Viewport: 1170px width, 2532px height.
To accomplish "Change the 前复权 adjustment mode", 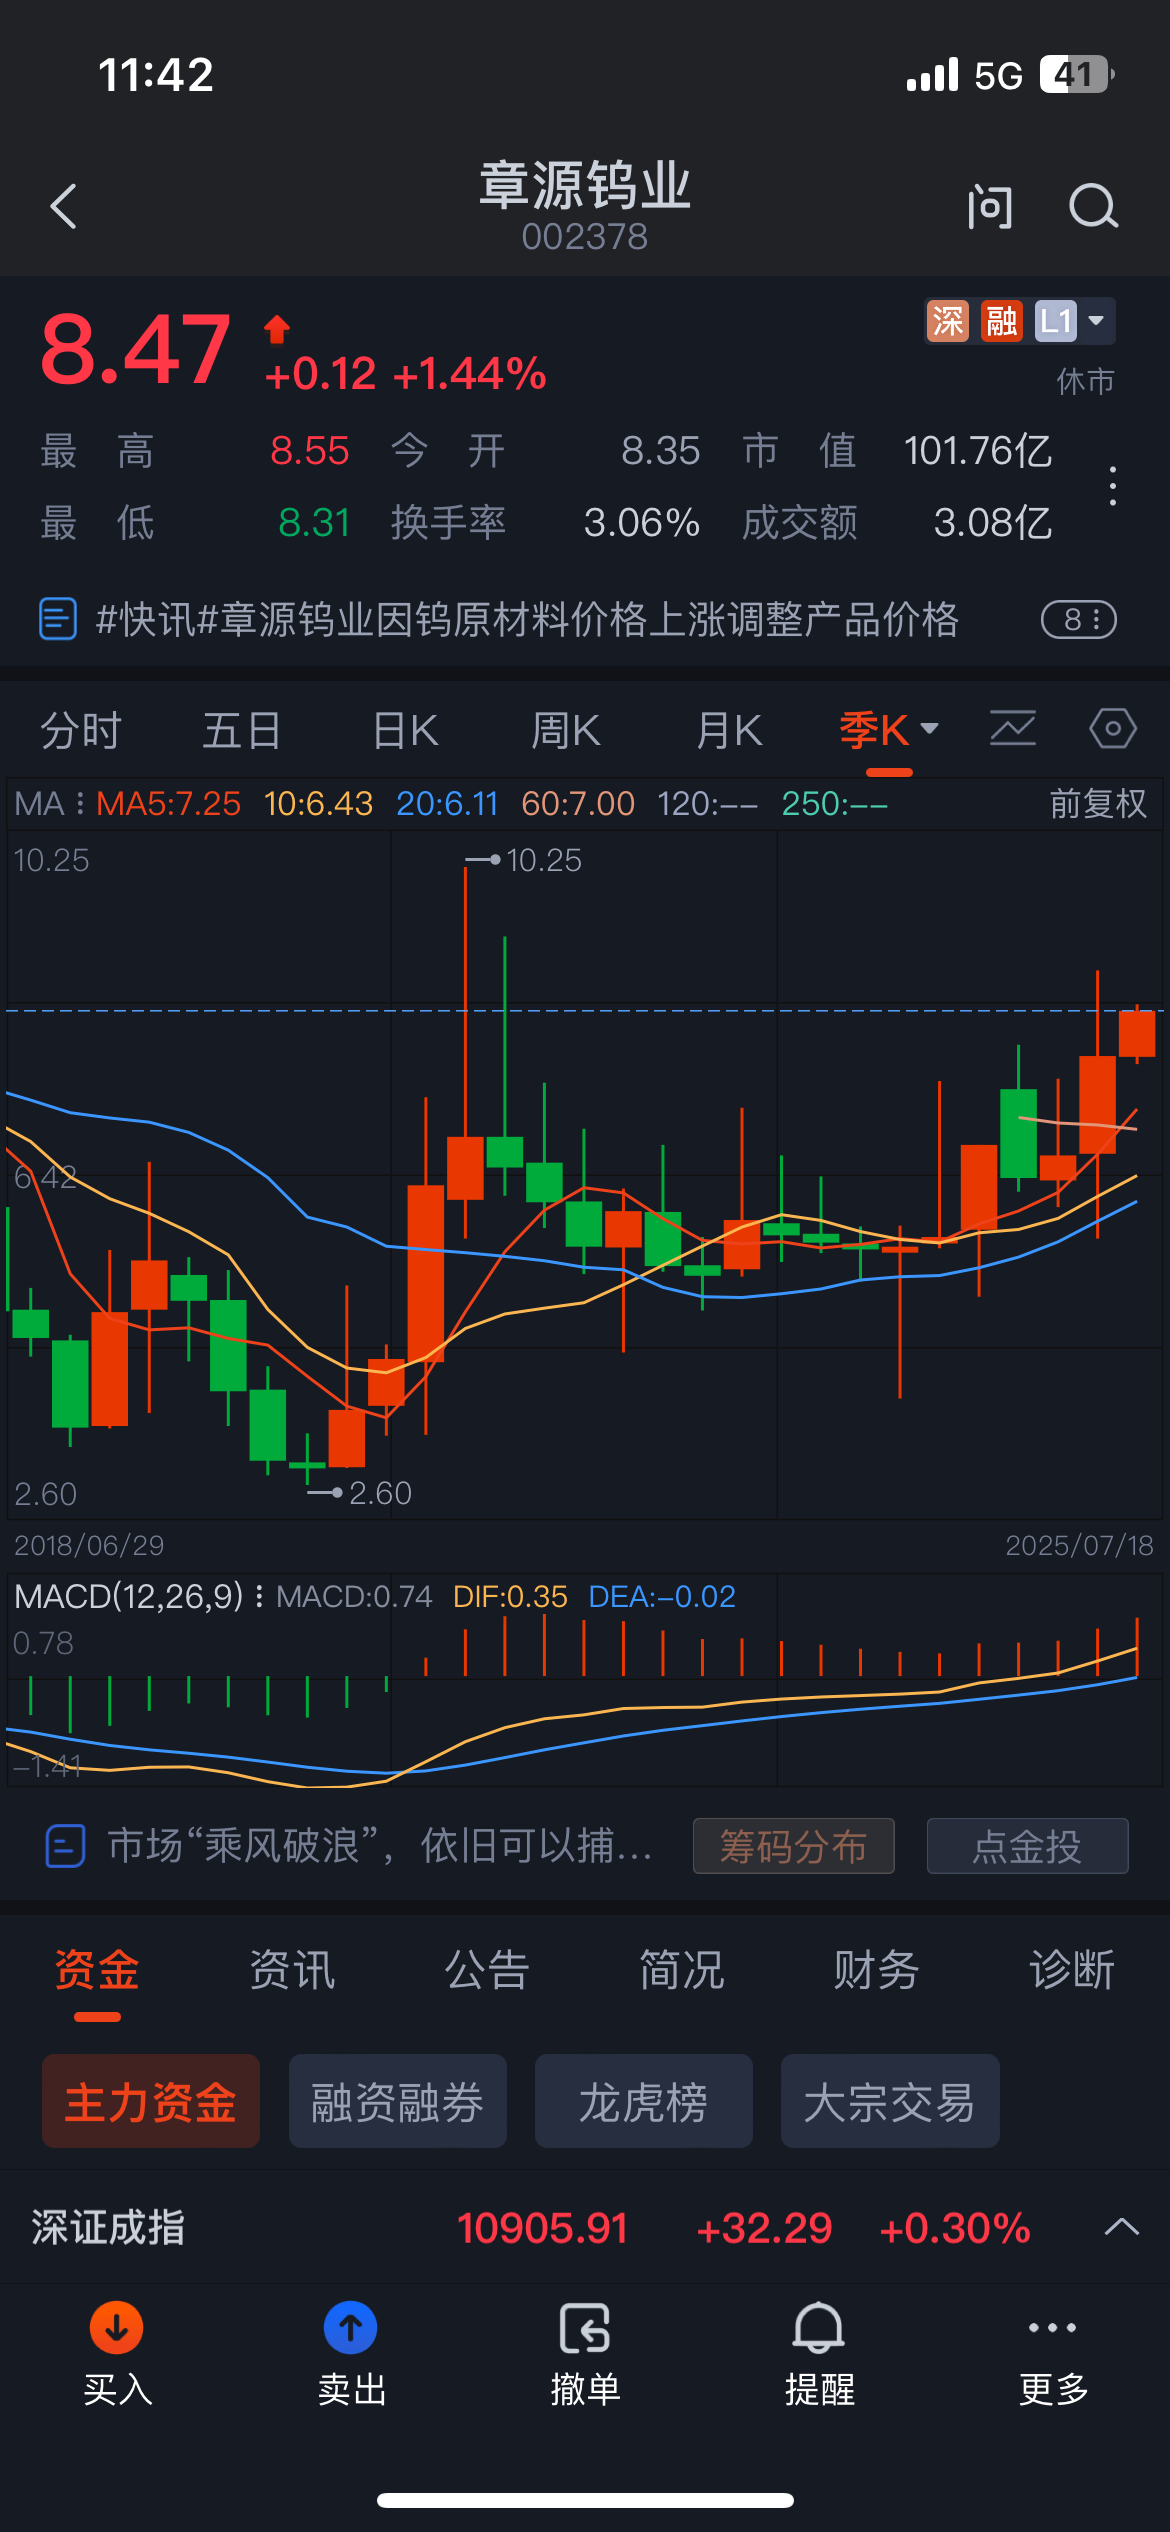I will tap(1098, 803).
